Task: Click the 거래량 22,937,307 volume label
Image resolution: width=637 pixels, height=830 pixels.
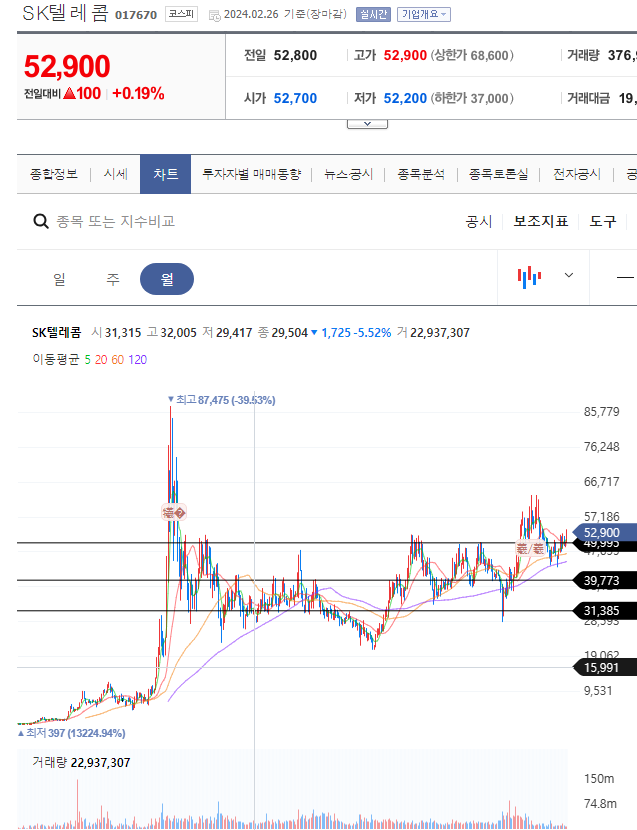Action: 82,763
